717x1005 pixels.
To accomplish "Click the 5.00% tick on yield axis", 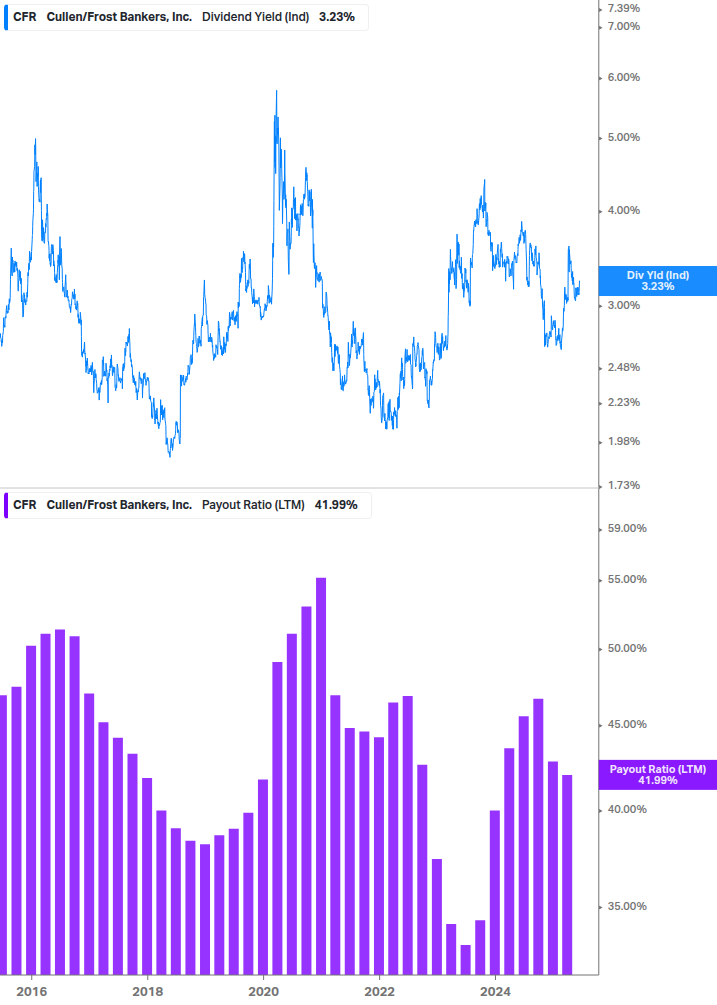I will tap(623, 137).
